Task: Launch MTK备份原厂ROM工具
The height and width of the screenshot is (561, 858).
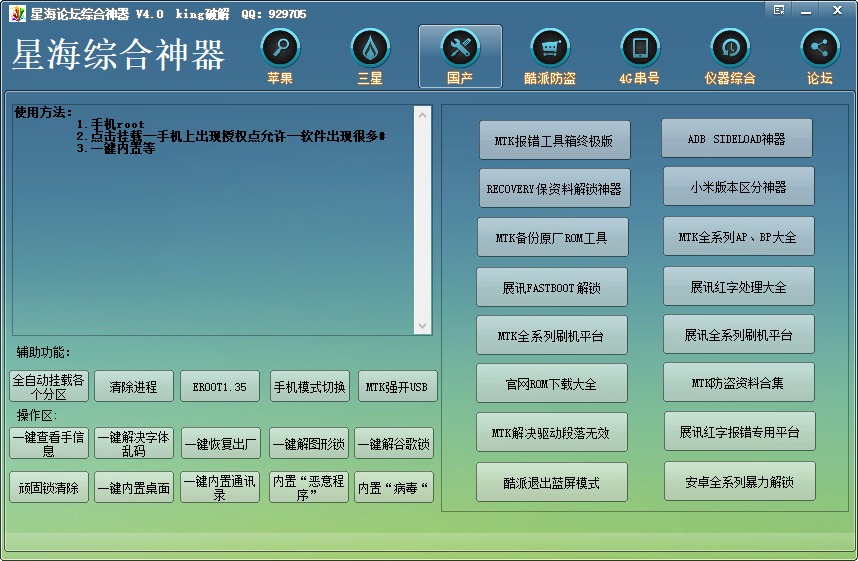Action: pos(553,237)
